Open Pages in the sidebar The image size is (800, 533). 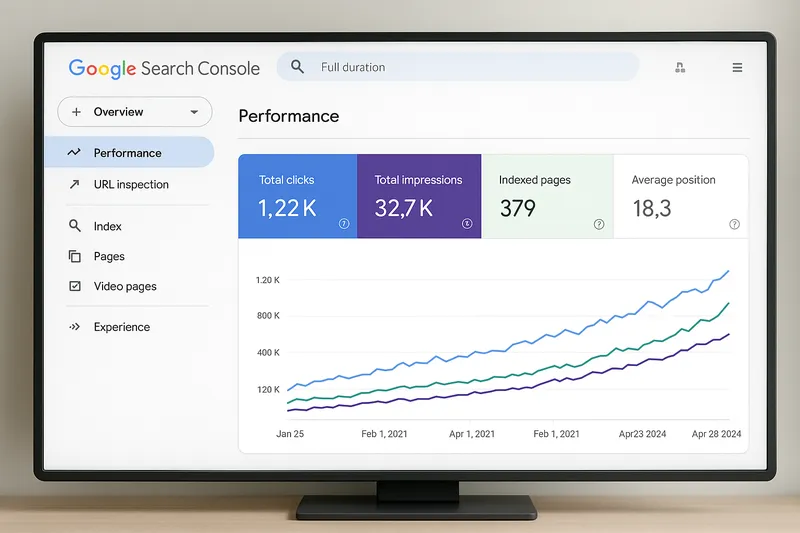pyautogui.click(x=109, y=257)
